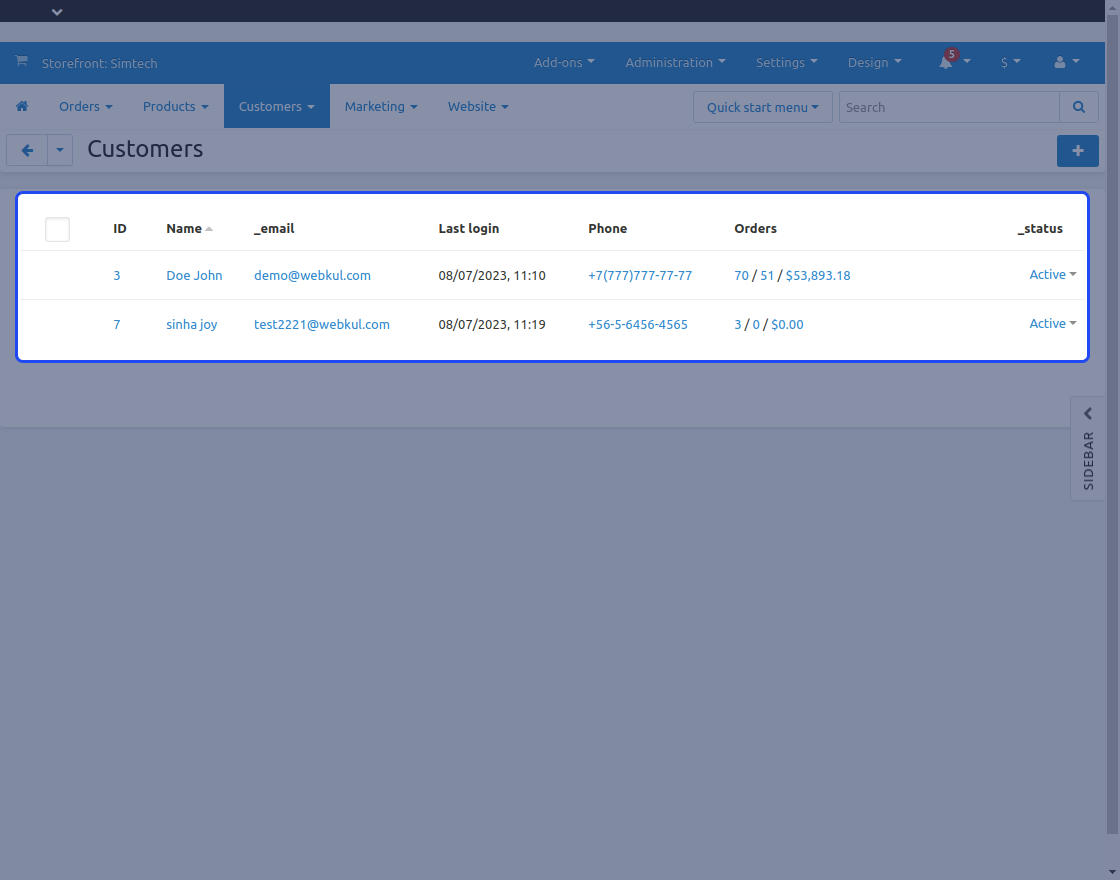The height and width of the screenshot is (880, 1120).
Task: Click paid orders 51 link
Action: [767, 275]
